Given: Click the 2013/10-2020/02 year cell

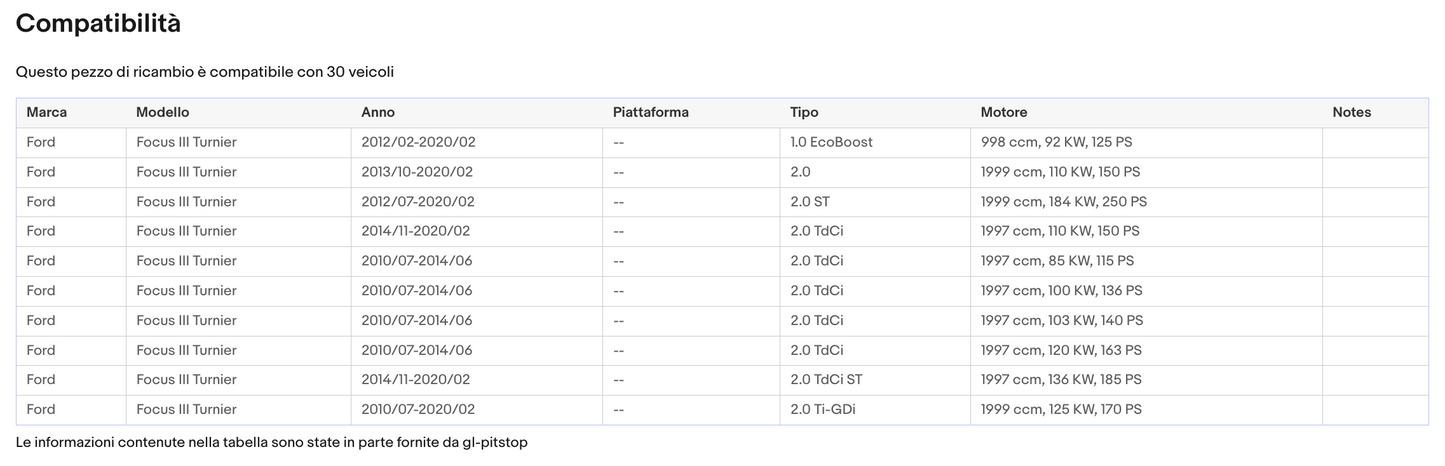Looking at the screenshot, I should tap(417, 172).
